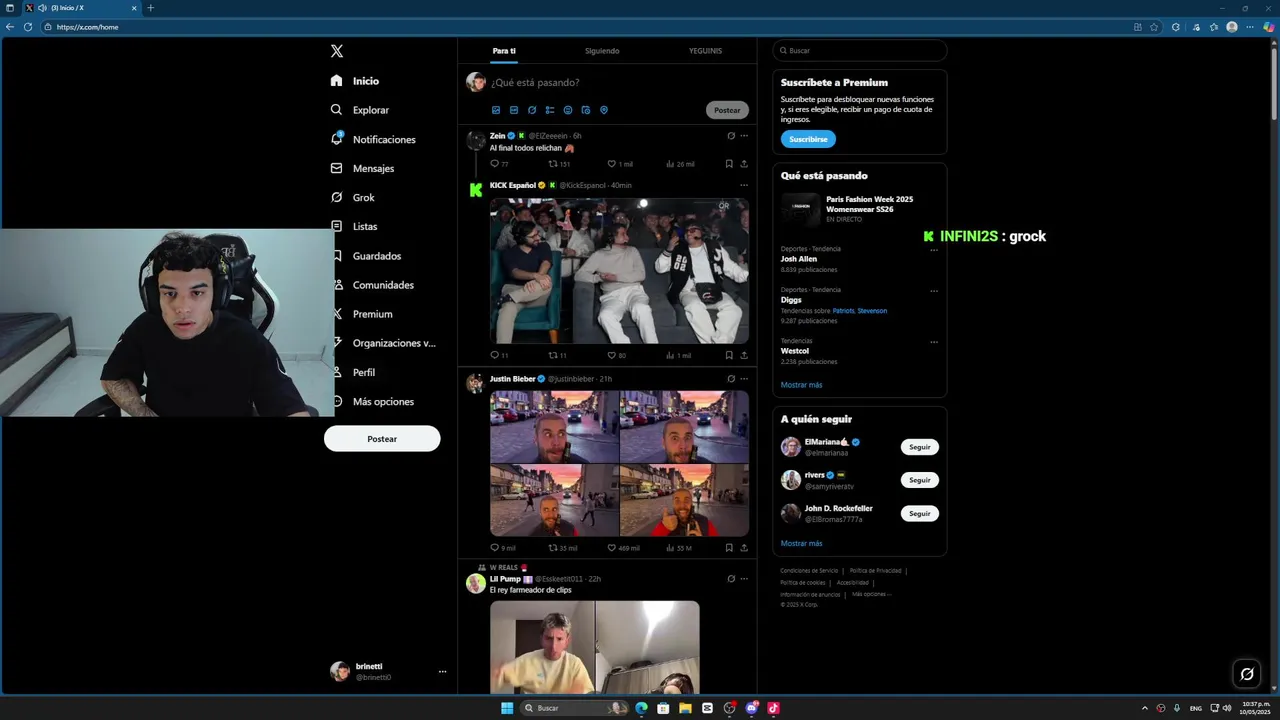Screen dimensions: 1280x720
Task: Click Grok explain icon on Zein's post
Action: click(x=731, y=136)
